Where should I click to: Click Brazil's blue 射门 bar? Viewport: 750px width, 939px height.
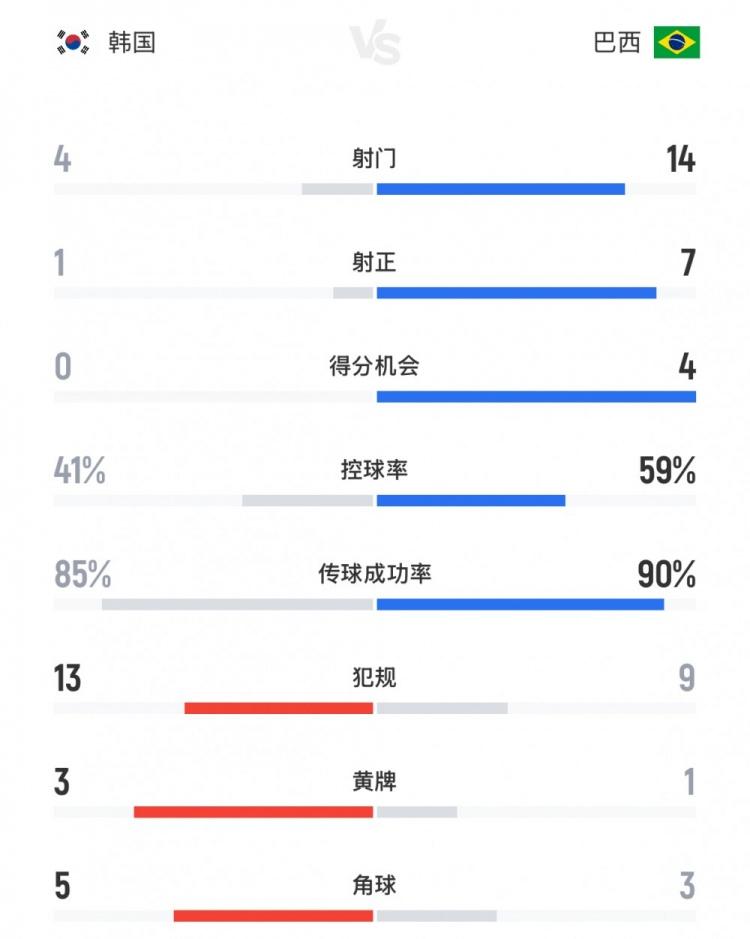click(x=500, y=189)
